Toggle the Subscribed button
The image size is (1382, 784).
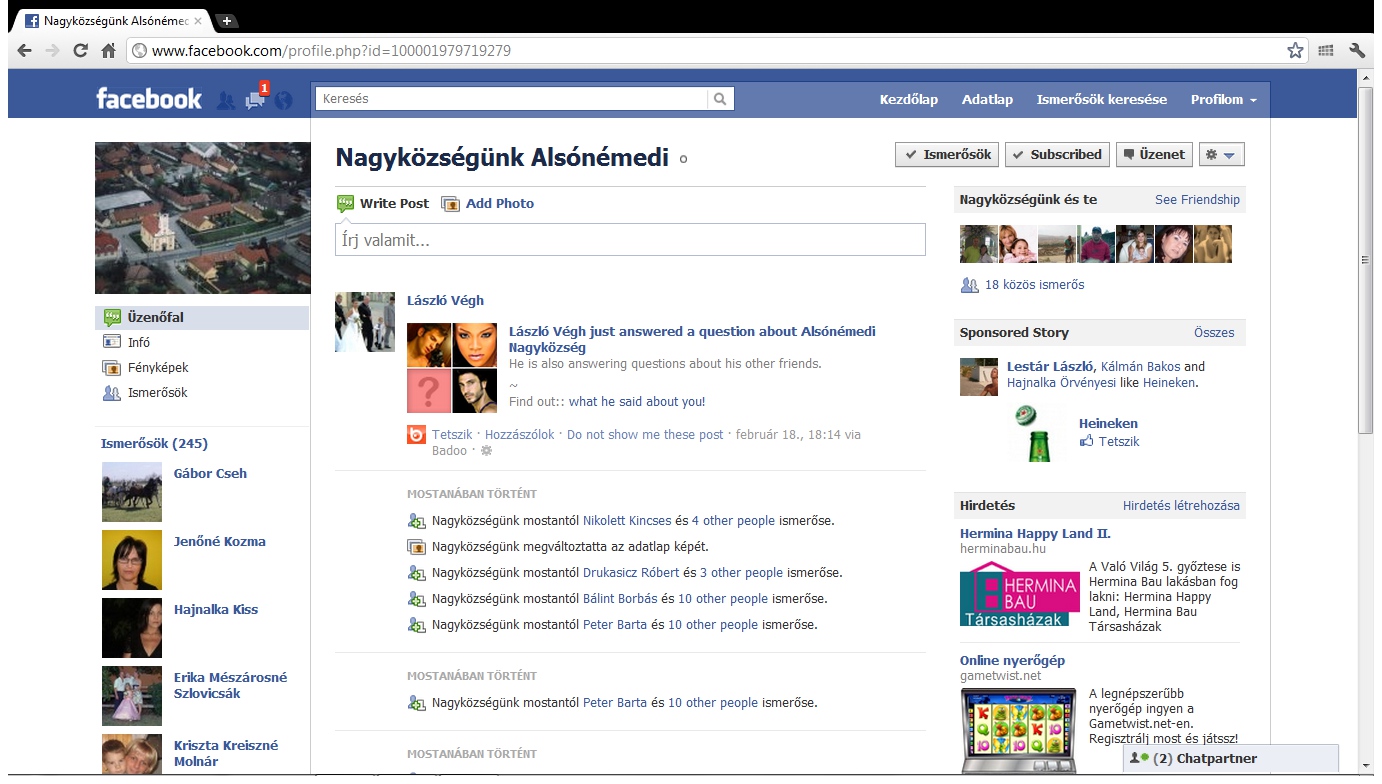coord(1057,155)
